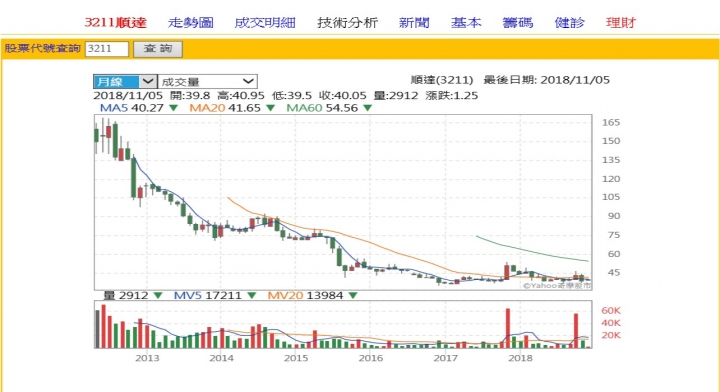Click the 40K volume axis label

[611, 323]
